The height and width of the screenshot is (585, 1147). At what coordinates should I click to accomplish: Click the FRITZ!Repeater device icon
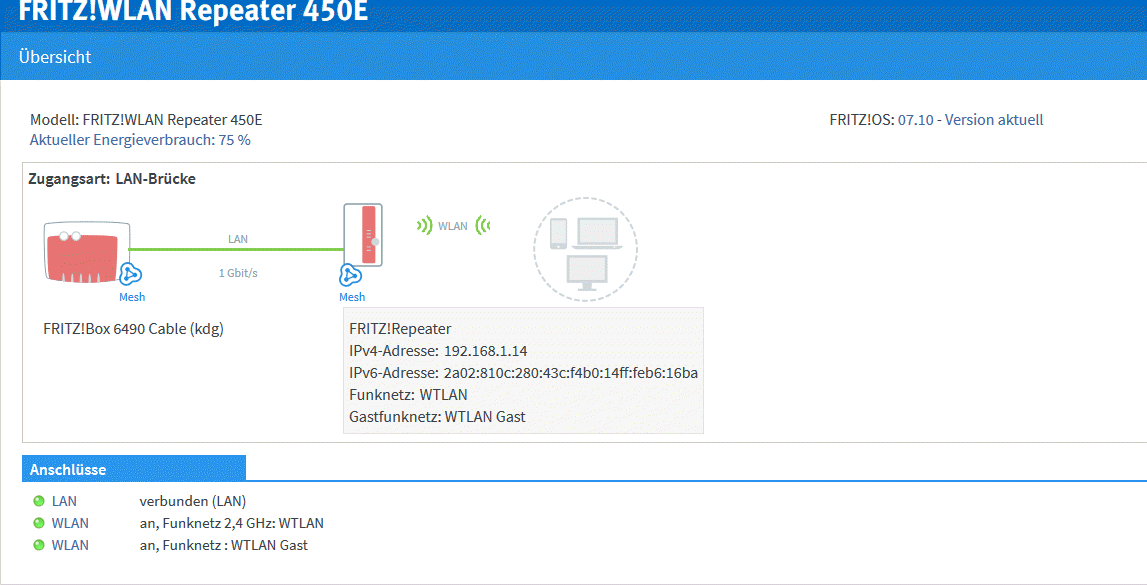point(363,234)
